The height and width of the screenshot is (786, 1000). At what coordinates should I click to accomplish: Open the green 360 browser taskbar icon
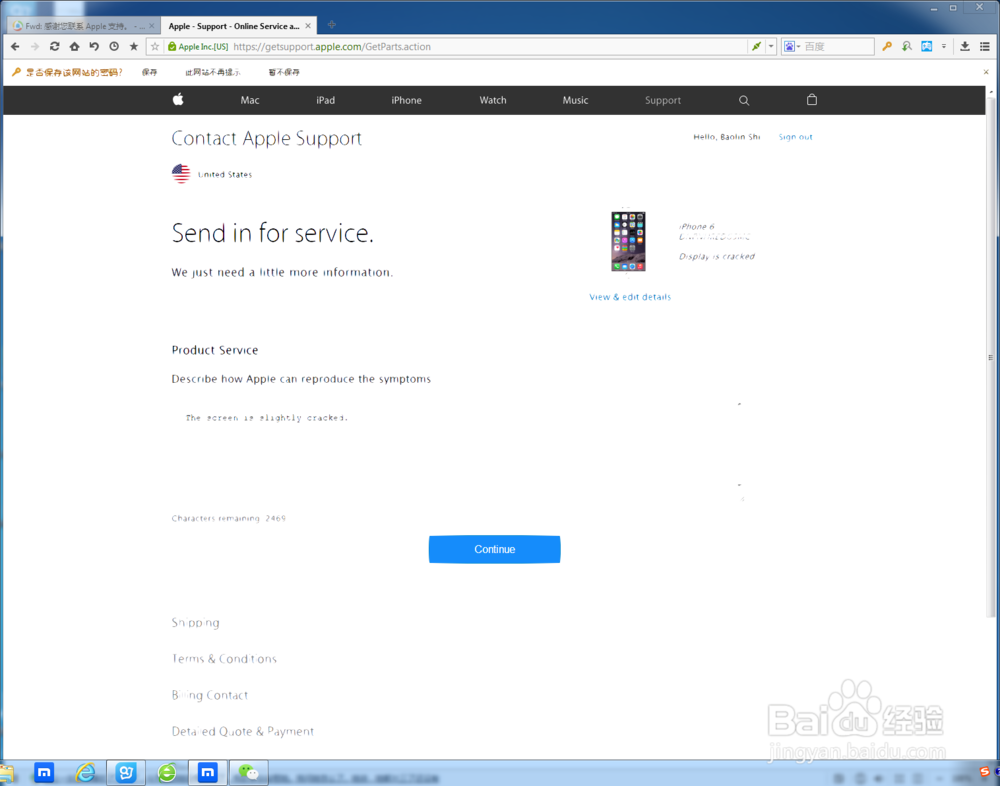click(x=167, y=773)
